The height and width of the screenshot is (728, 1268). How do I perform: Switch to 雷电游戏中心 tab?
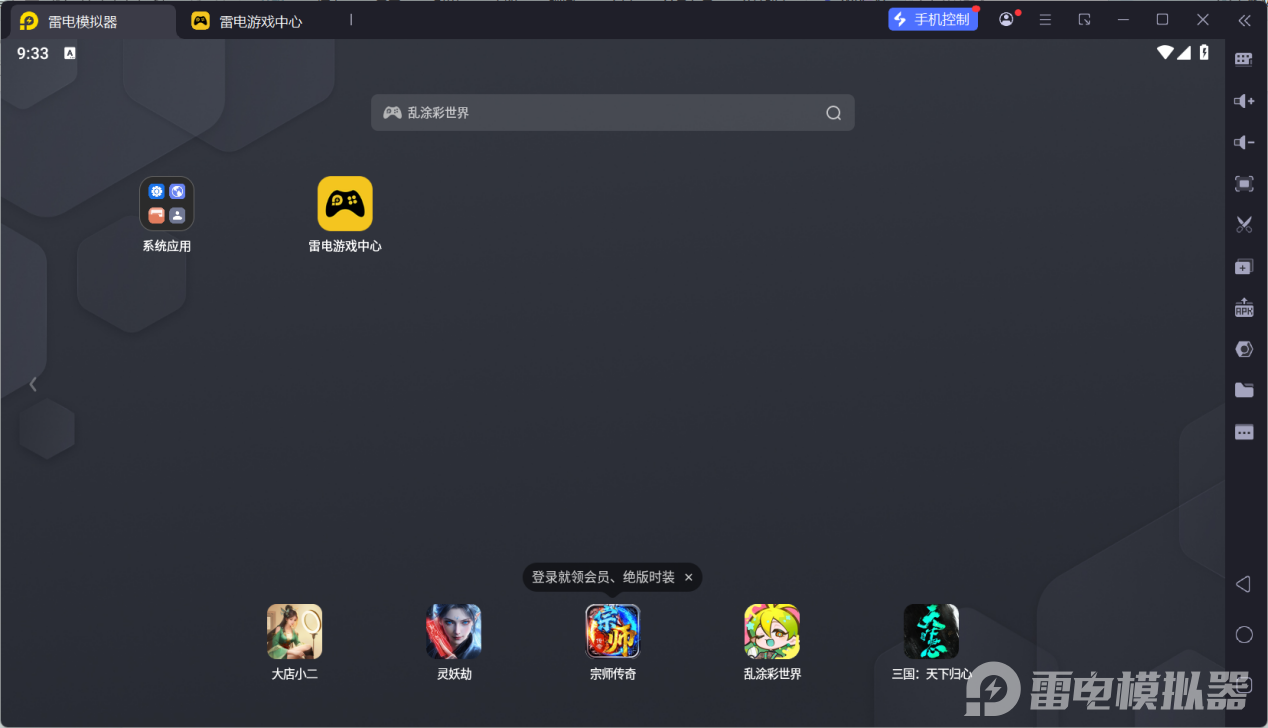tap(248, 21)
